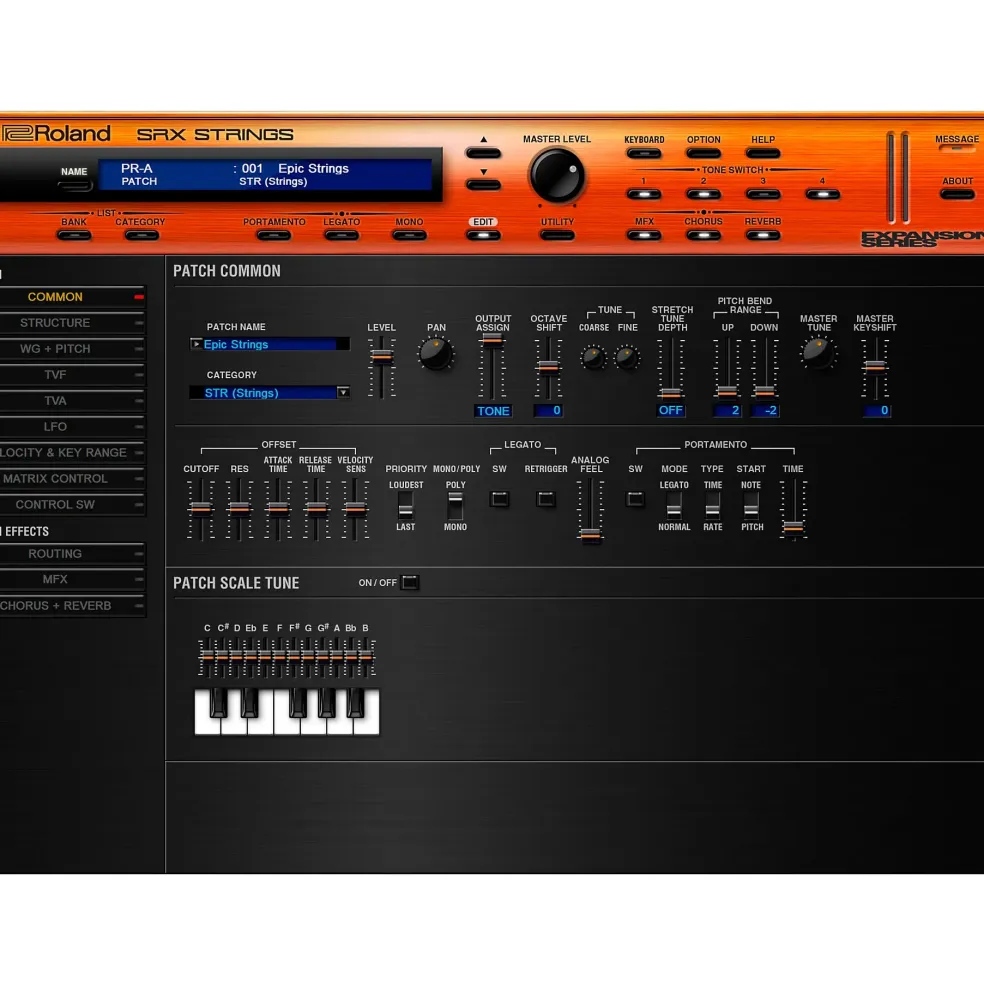Click the C# black key on scale keyboard
The image size is (984, 985).
[x=218, y=703]
